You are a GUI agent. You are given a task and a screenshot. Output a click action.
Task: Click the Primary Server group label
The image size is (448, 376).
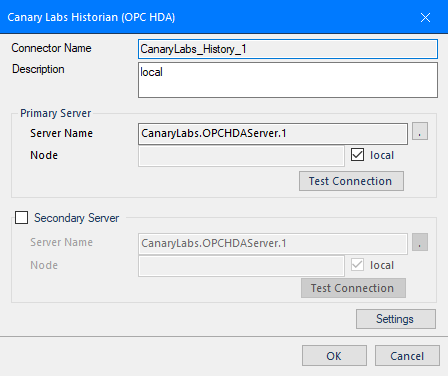coord(55,113)
